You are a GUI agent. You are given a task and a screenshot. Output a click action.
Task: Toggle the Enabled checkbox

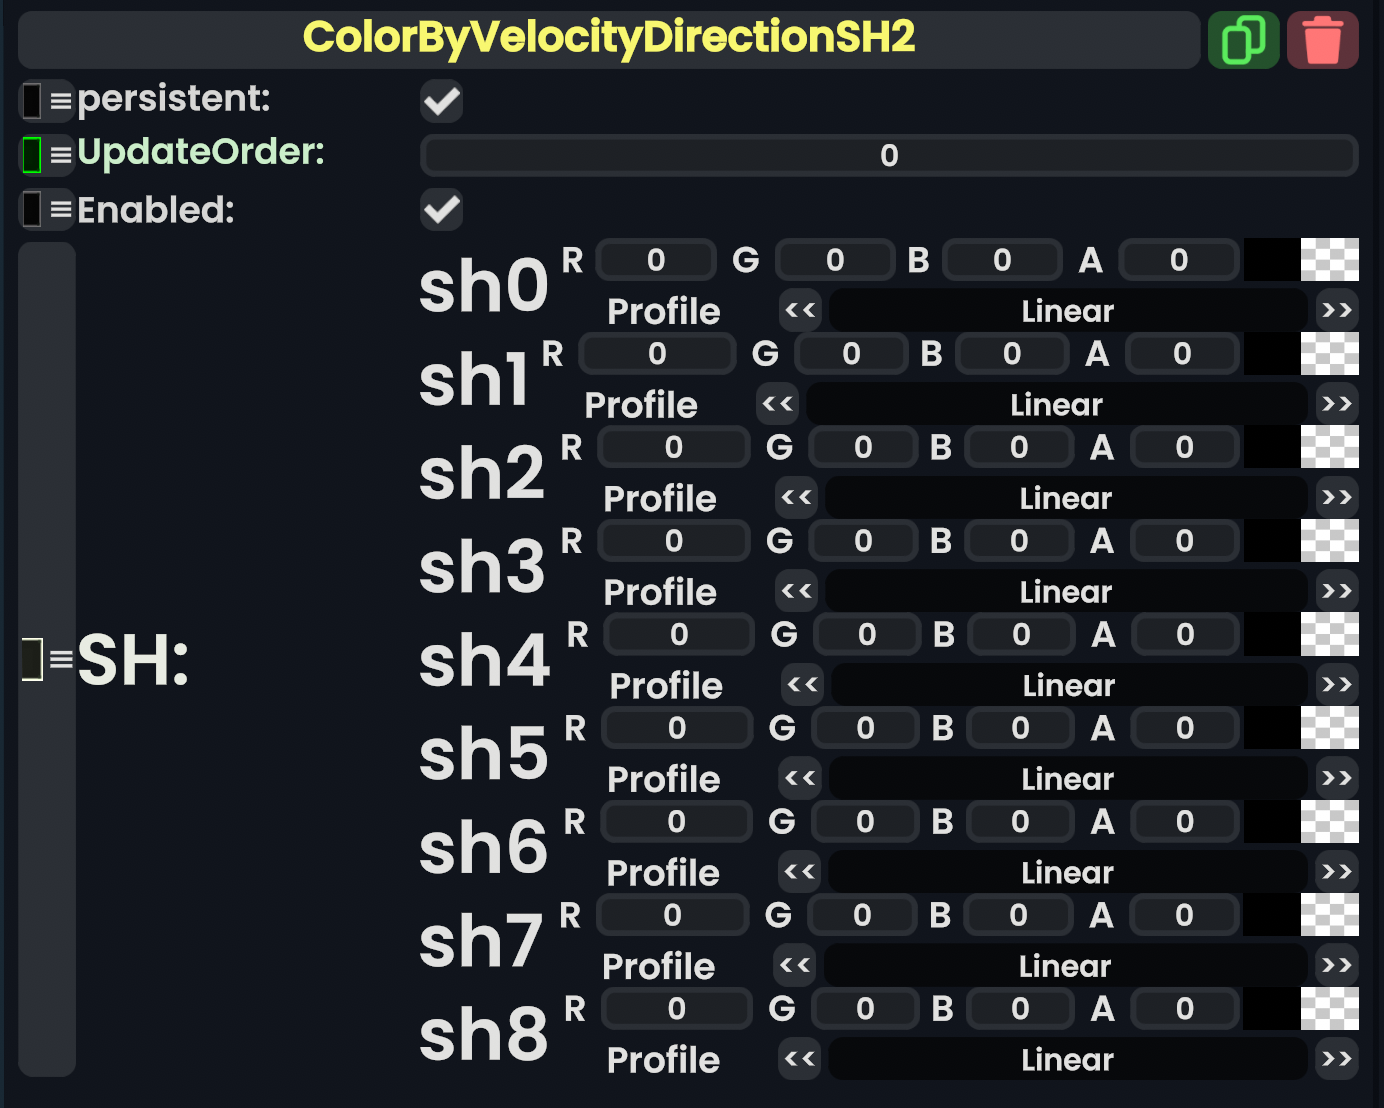[x=441, y=209]
